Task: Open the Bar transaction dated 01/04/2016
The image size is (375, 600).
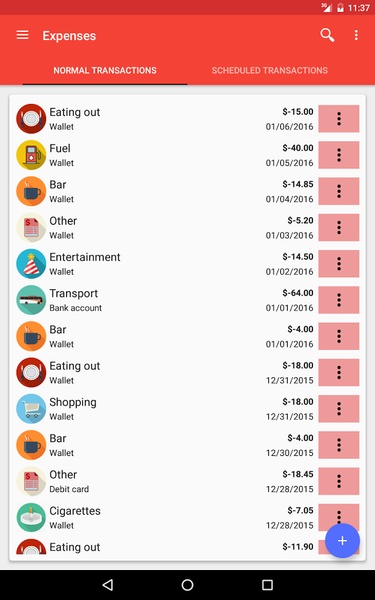Action: (165, 191)
